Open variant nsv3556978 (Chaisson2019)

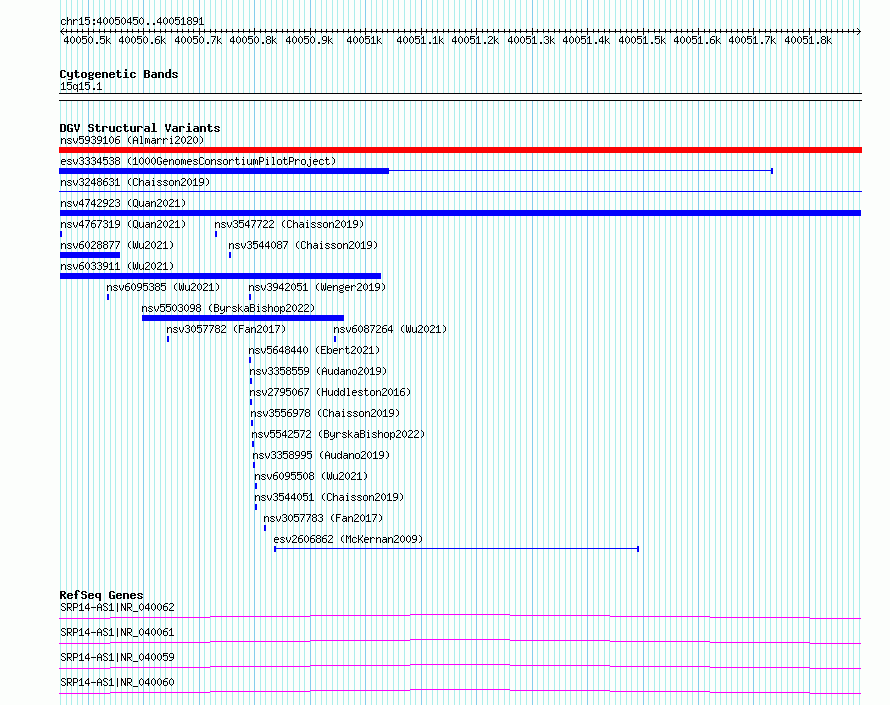325,413
